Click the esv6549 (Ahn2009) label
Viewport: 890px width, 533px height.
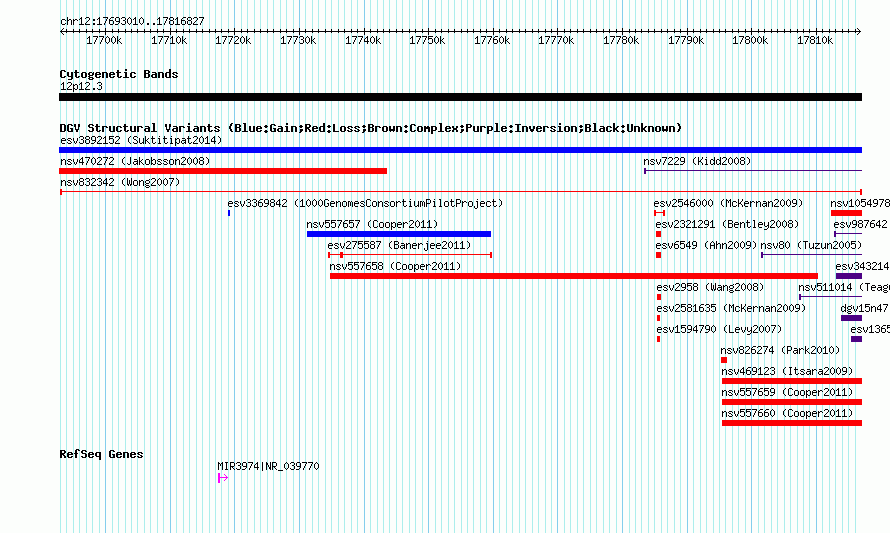point(707,245)
